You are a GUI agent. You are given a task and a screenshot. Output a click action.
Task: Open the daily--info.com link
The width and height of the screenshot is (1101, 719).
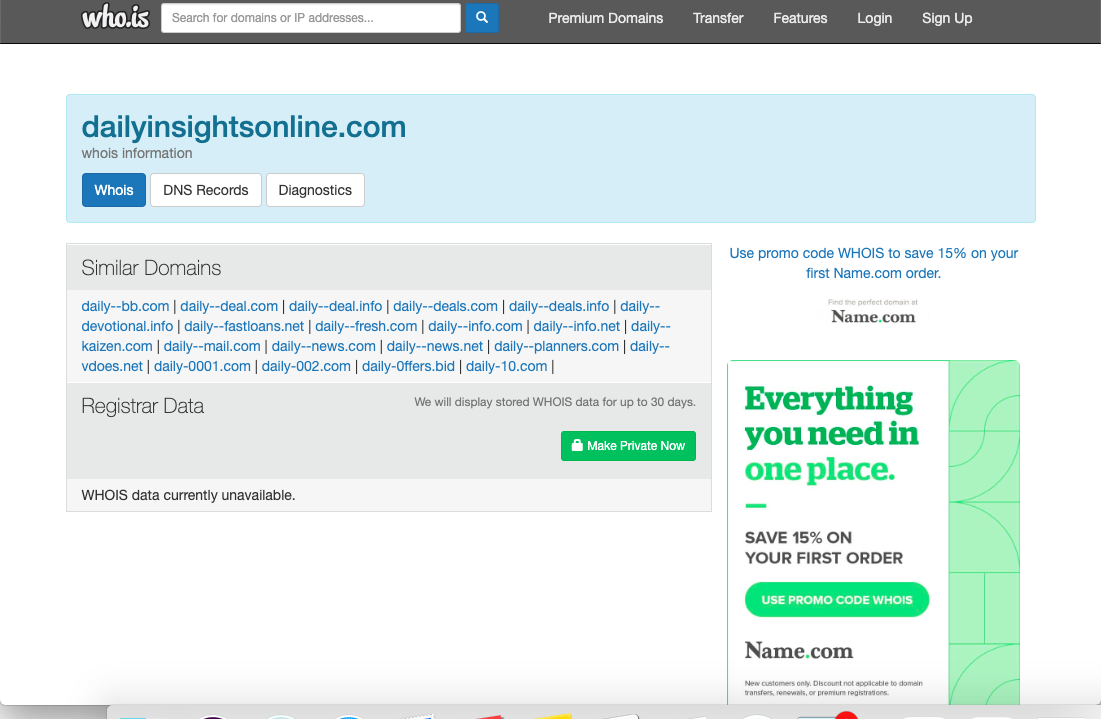(475, 326)
